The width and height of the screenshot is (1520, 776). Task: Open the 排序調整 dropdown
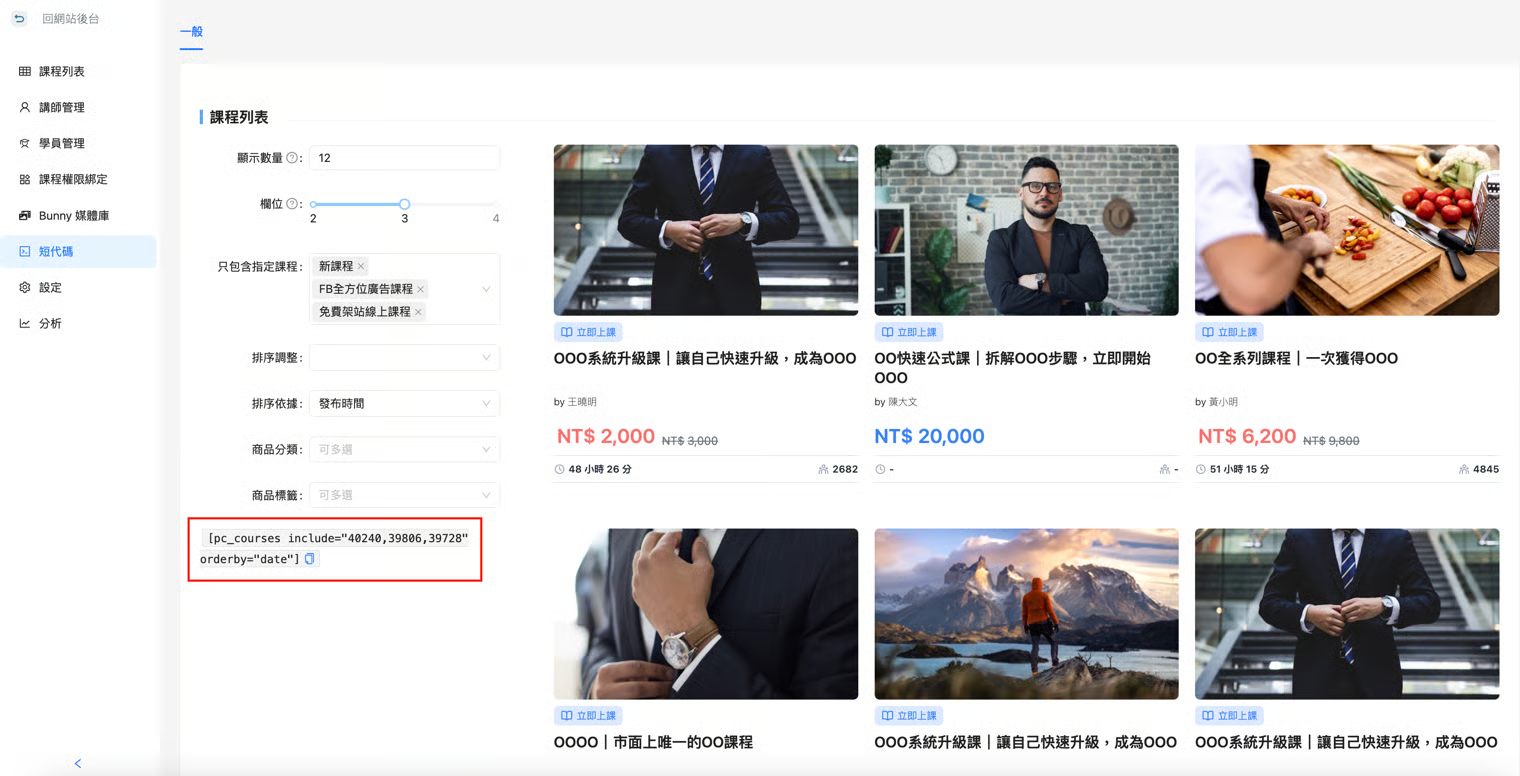[404, 358]
